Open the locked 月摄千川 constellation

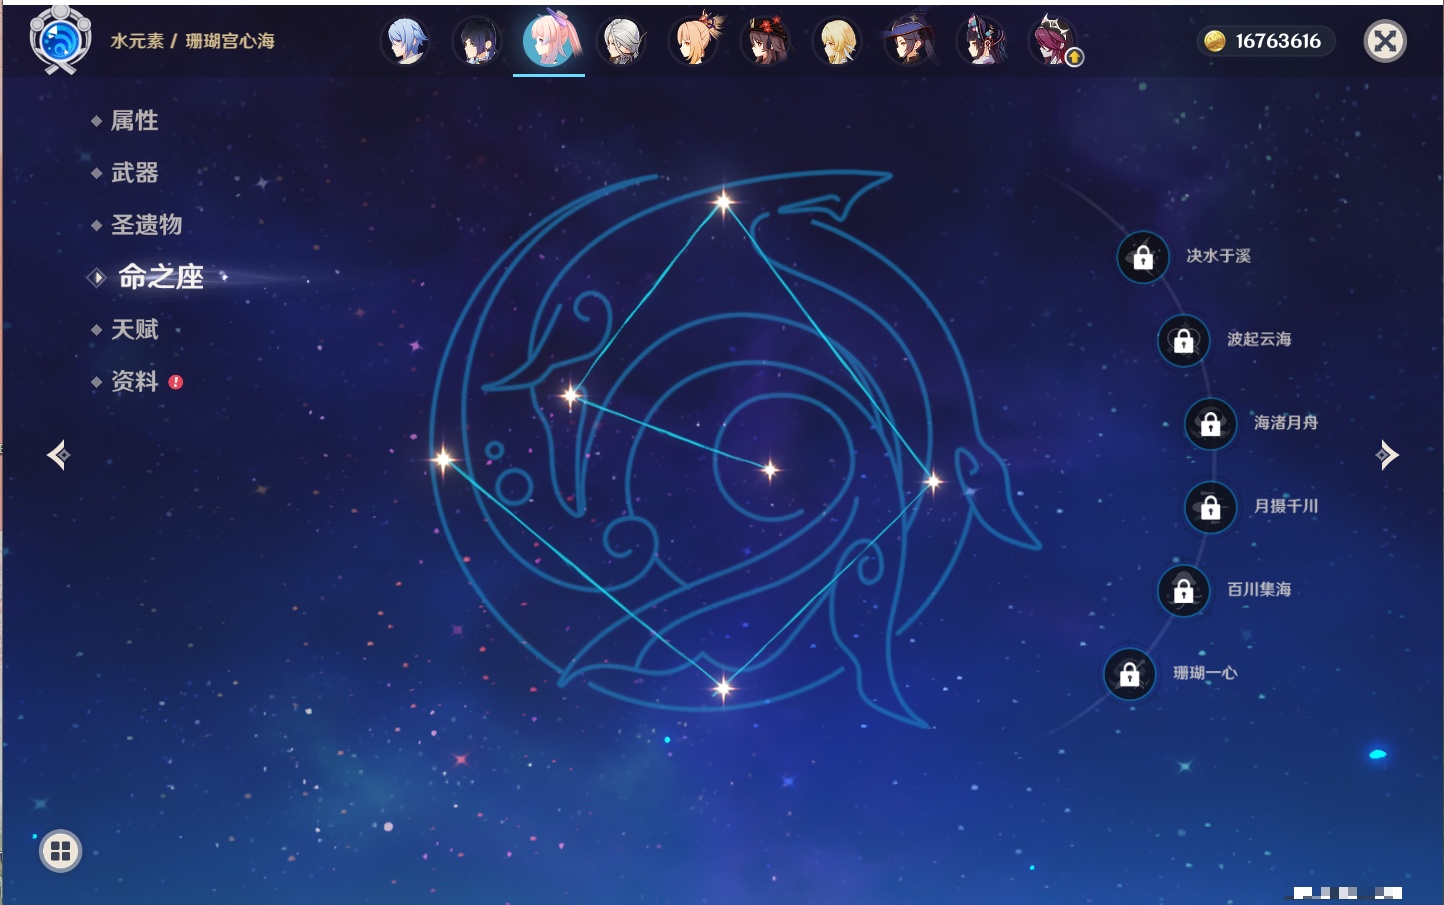1211,508
